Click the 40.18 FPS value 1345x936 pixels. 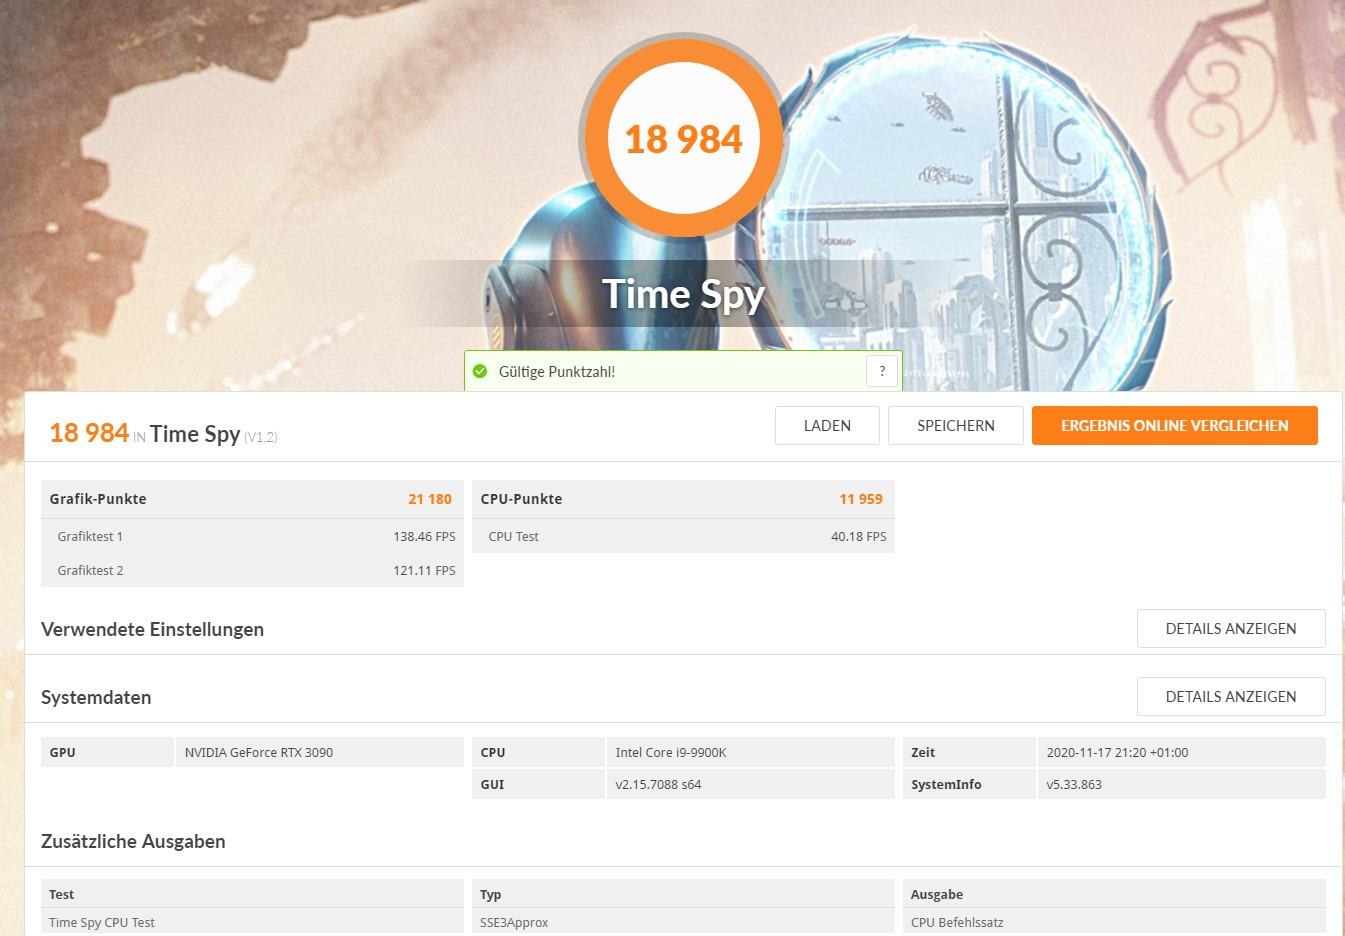[858, 536]
